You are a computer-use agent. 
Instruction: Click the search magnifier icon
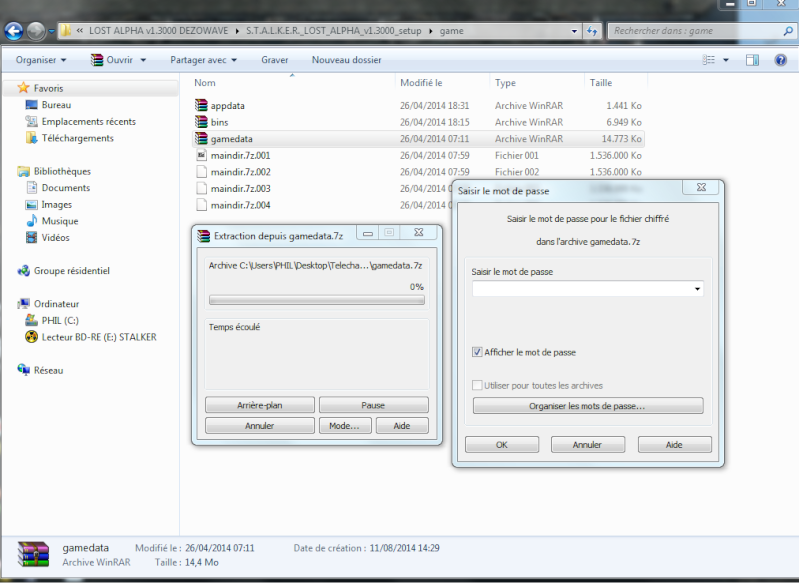coord(788,31)
